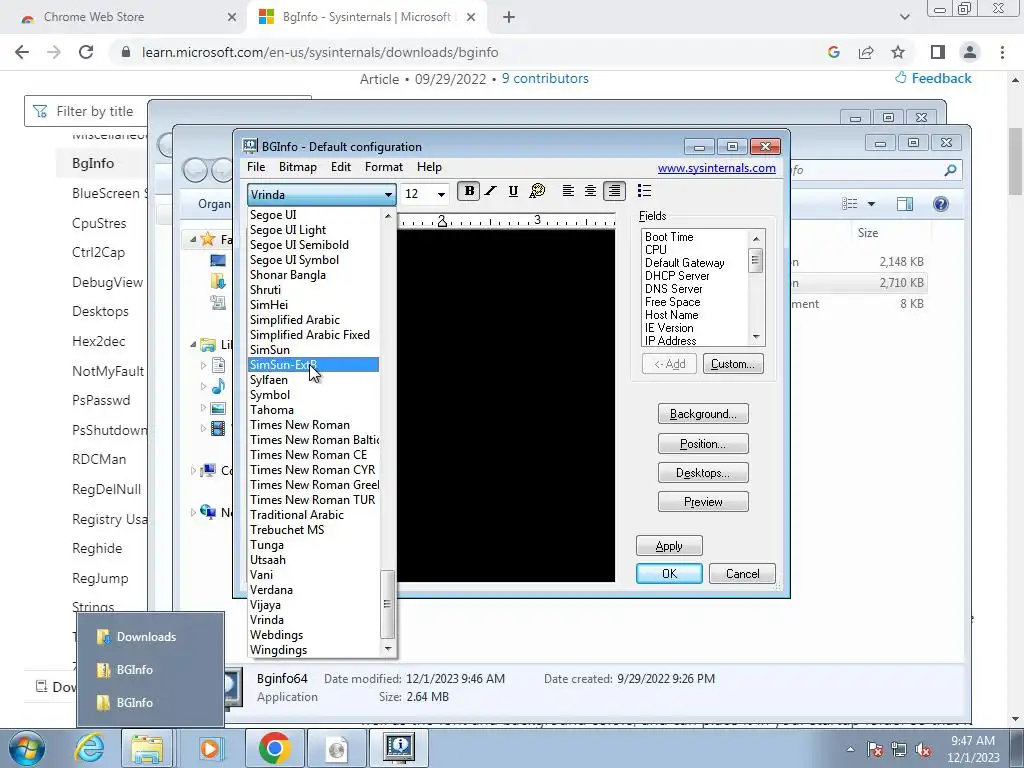The height and width of the screenshot is (768, 1024).
Task: Click Filter by title input
Action: pyautogui.click(x=95, y=112)
